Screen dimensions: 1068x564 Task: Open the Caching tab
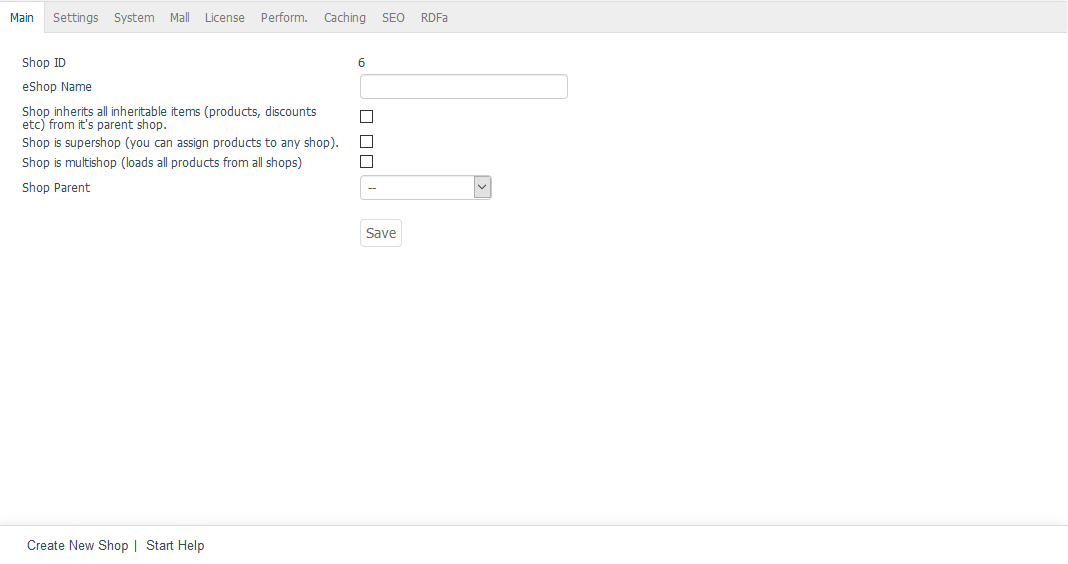345,18
